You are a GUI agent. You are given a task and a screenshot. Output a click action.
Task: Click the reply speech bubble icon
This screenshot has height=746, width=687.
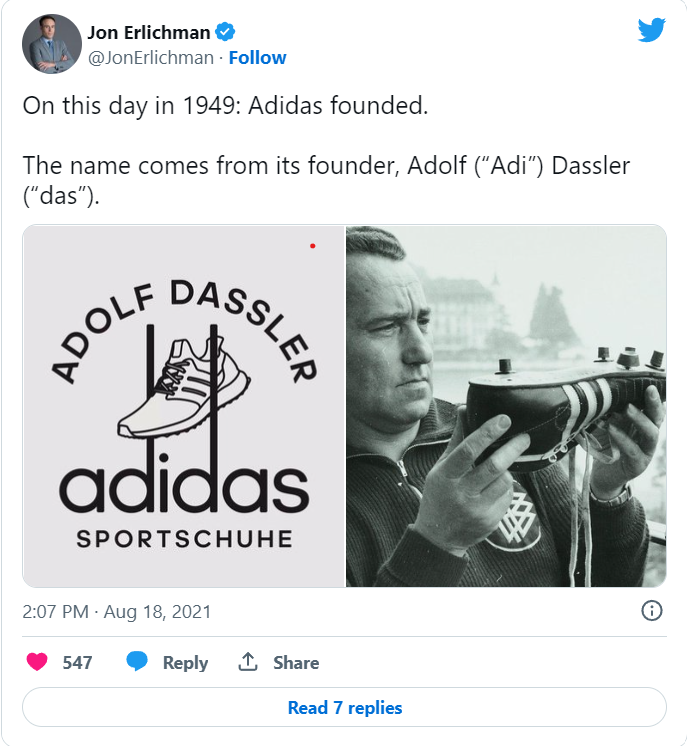point(138,662)
